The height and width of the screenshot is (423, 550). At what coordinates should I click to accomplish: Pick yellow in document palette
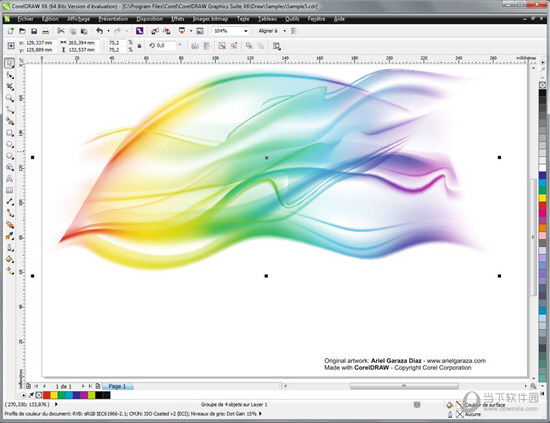point(54,395)
